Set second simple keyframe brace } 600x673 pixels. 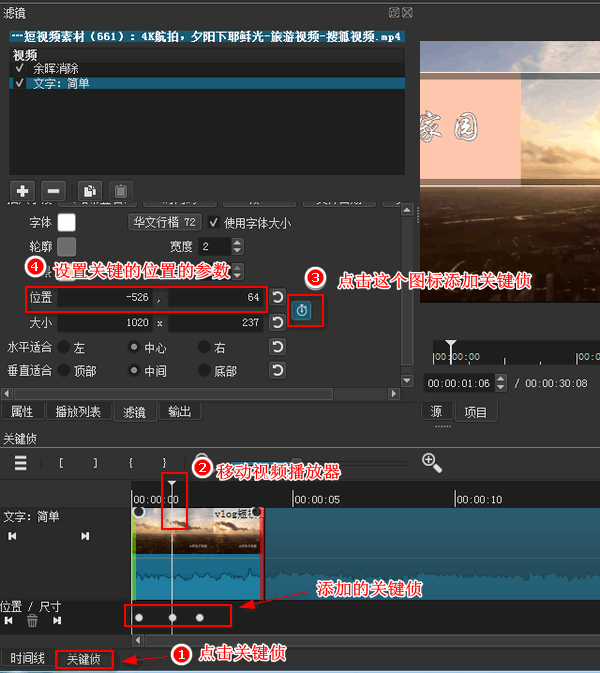click(x=164, y=463)
